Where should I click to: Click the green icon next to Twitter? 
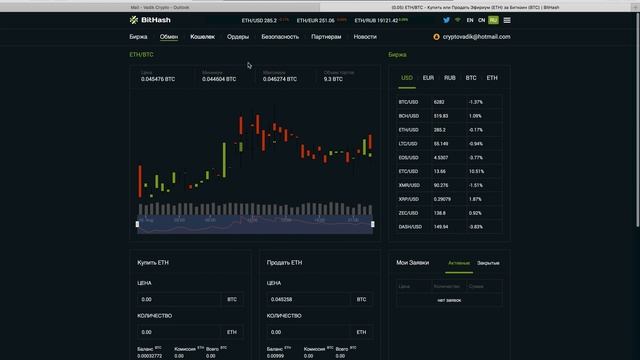point(458,20)
